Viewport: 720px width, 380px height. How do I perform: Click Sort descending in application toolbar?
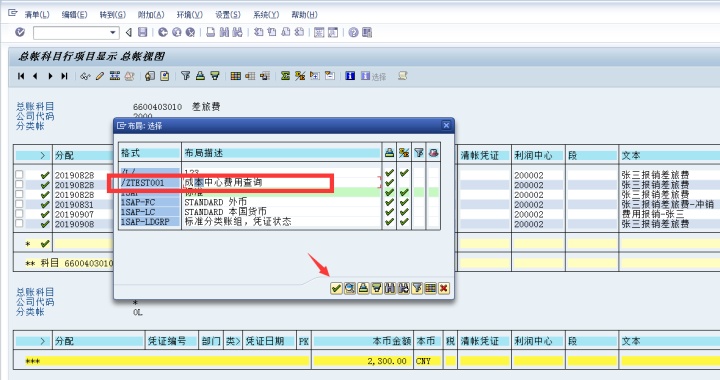coord(215,76)
